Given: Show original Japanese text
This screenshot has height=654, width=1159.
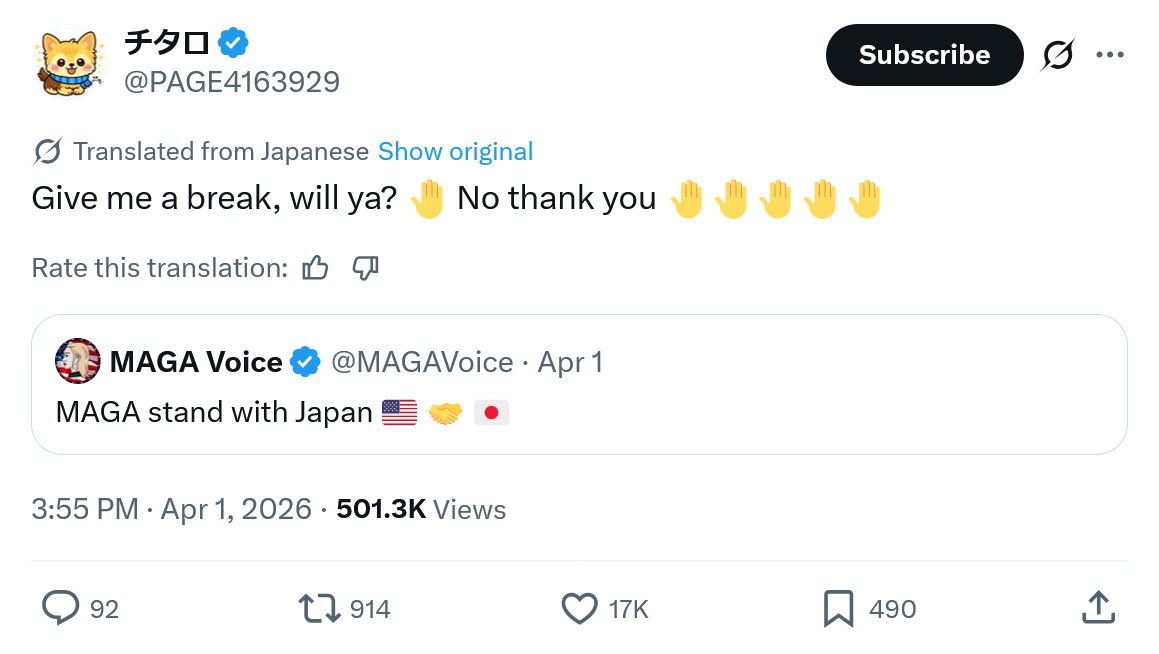Looking at the screenshot, I should (x=455, y=151).
